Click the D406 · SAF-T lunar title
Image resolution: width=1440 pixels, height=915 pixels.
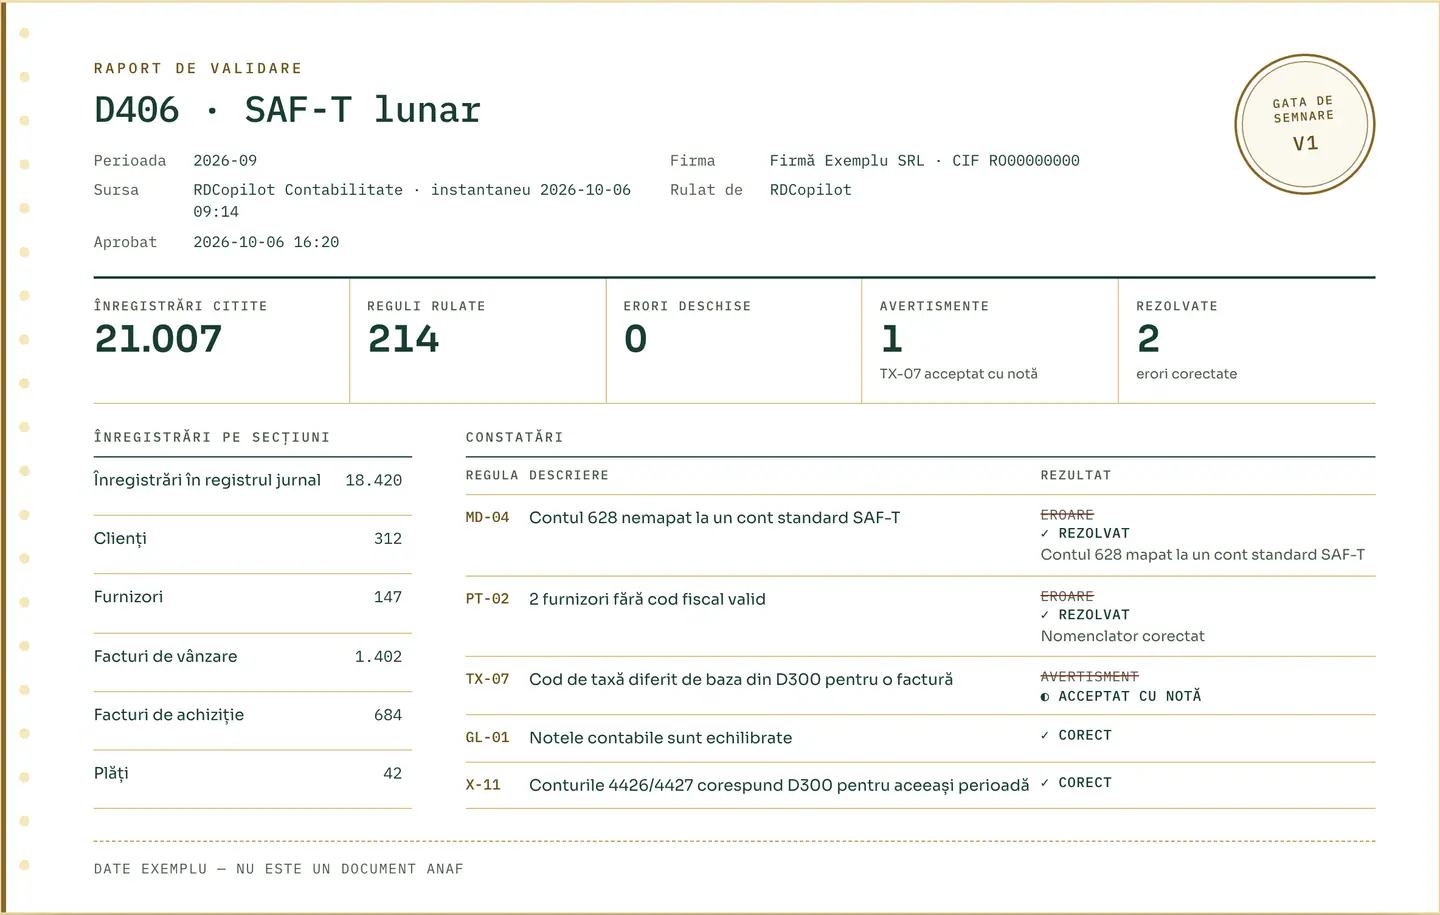coord(287,110)
